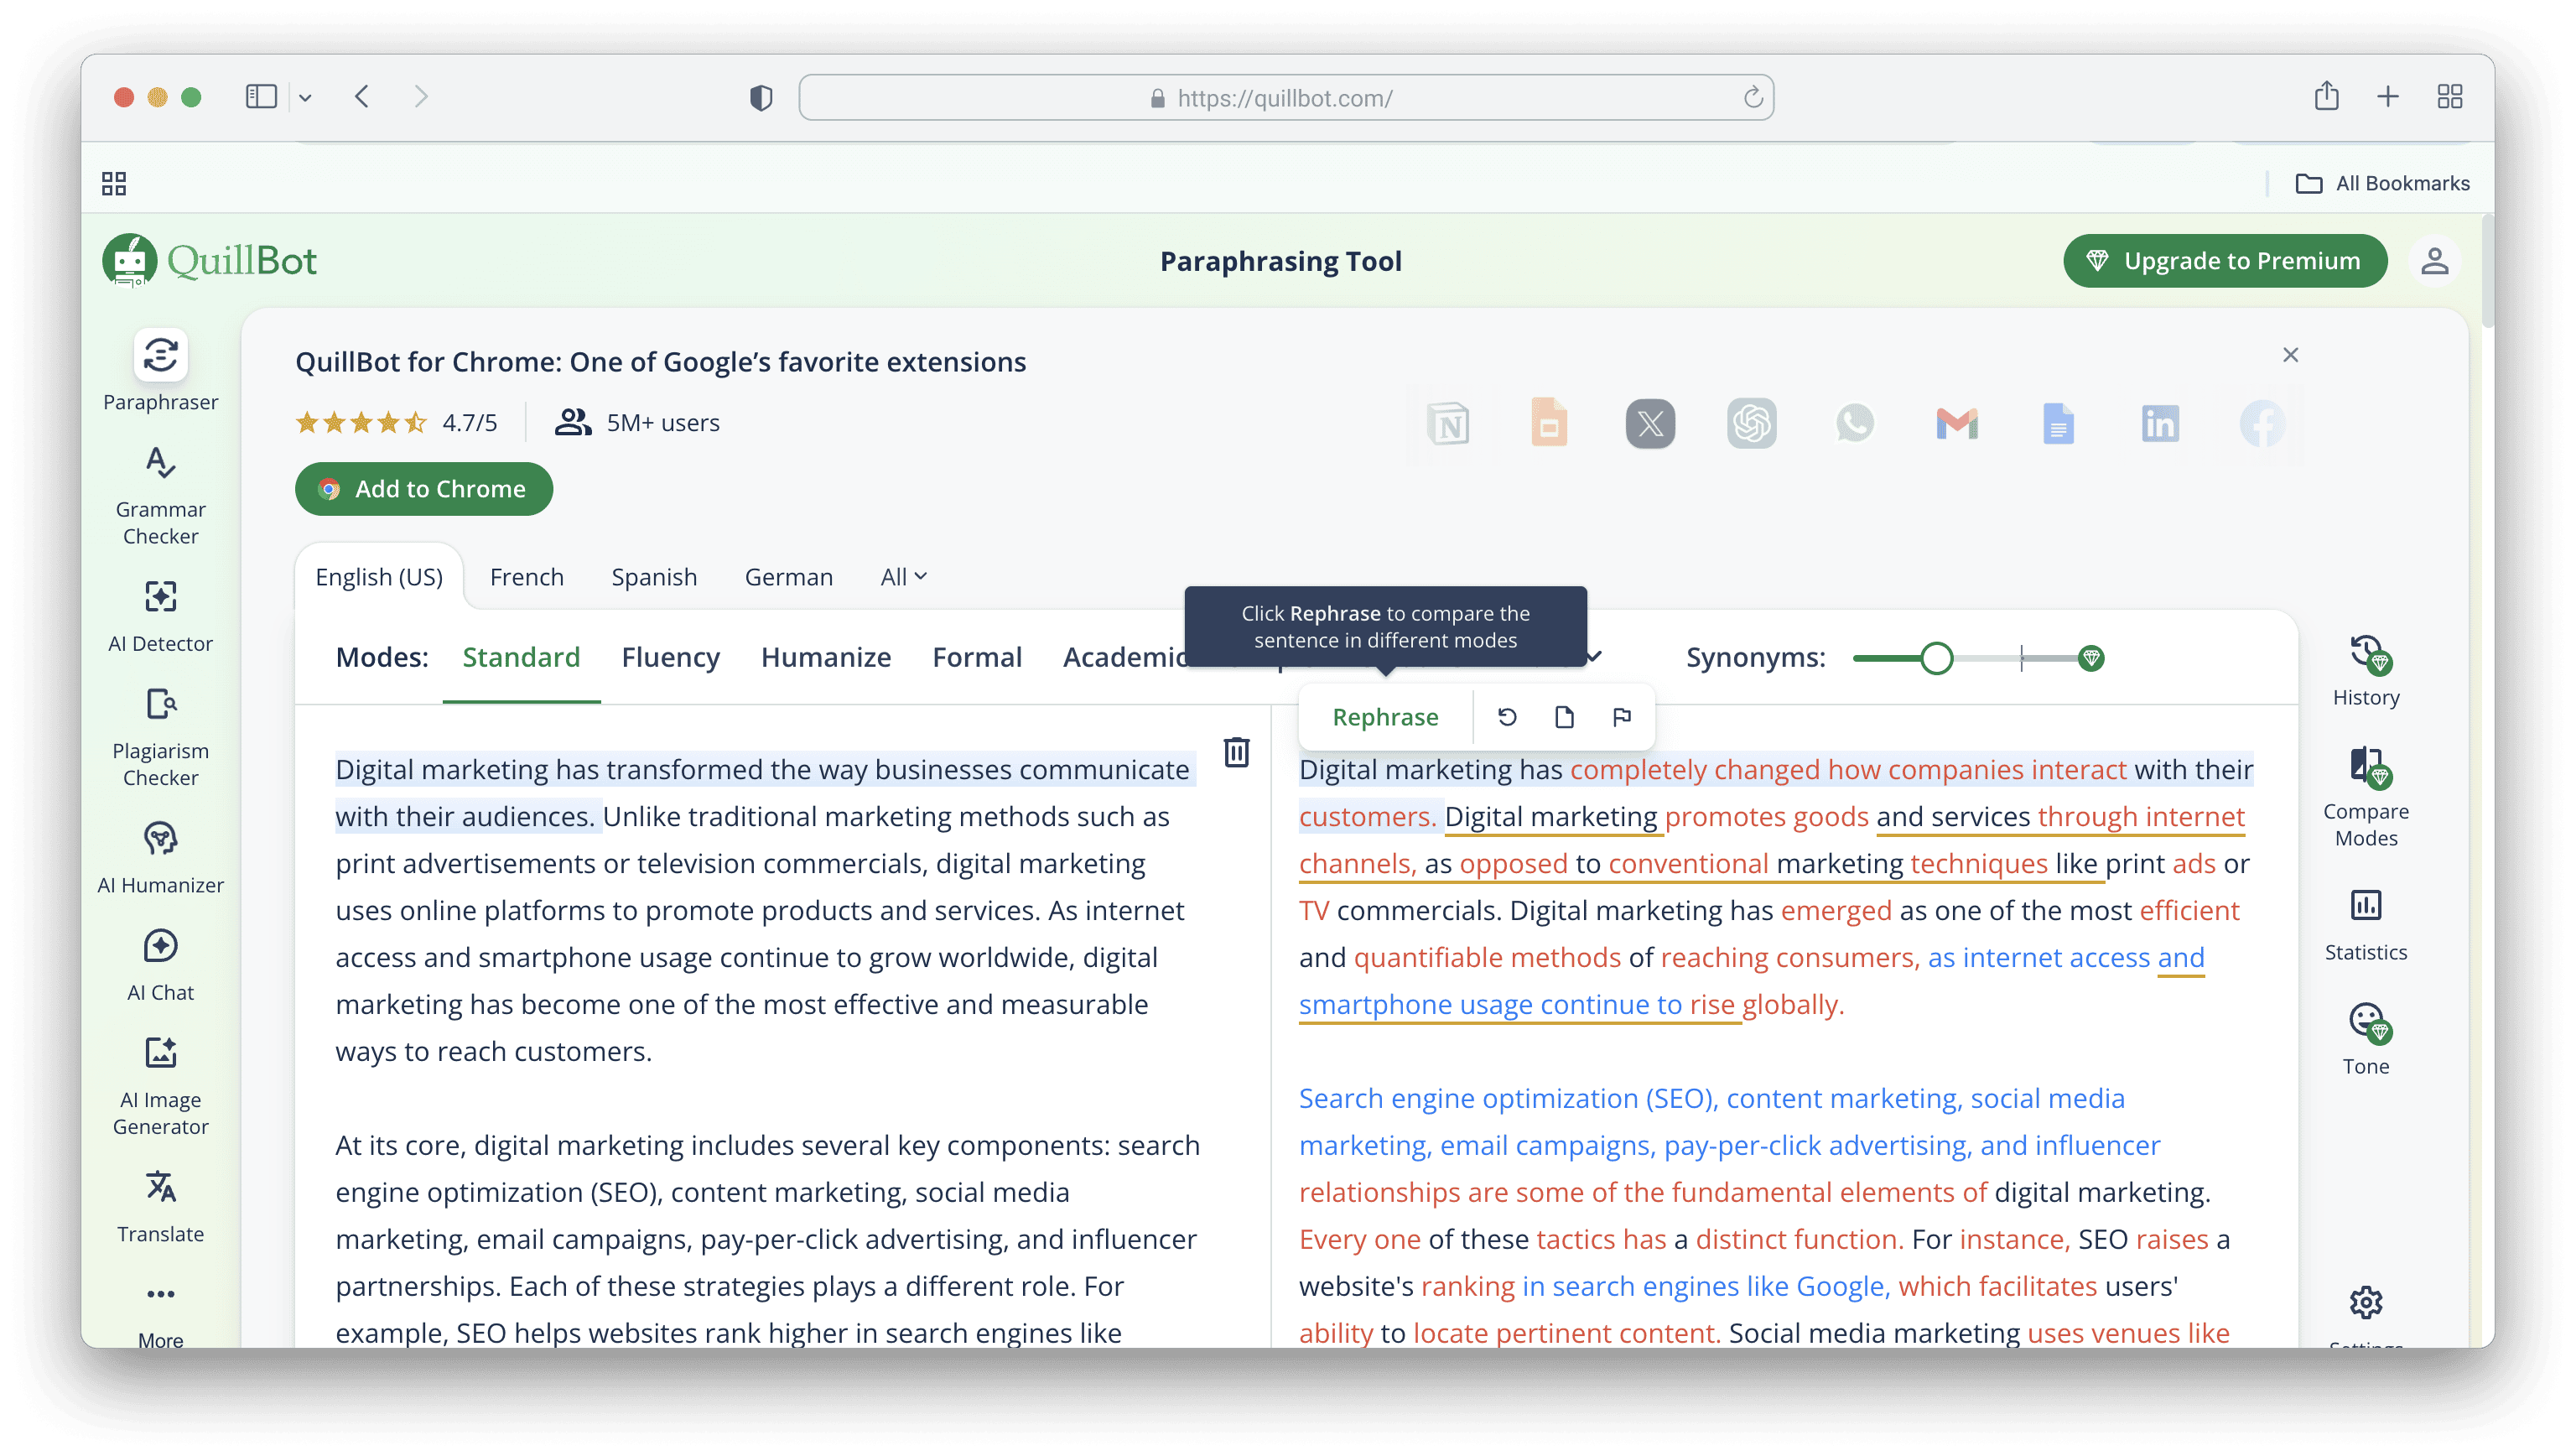Click the Rephrase button
The height and width of the screenshot is (1456, 2576).
1385,717
